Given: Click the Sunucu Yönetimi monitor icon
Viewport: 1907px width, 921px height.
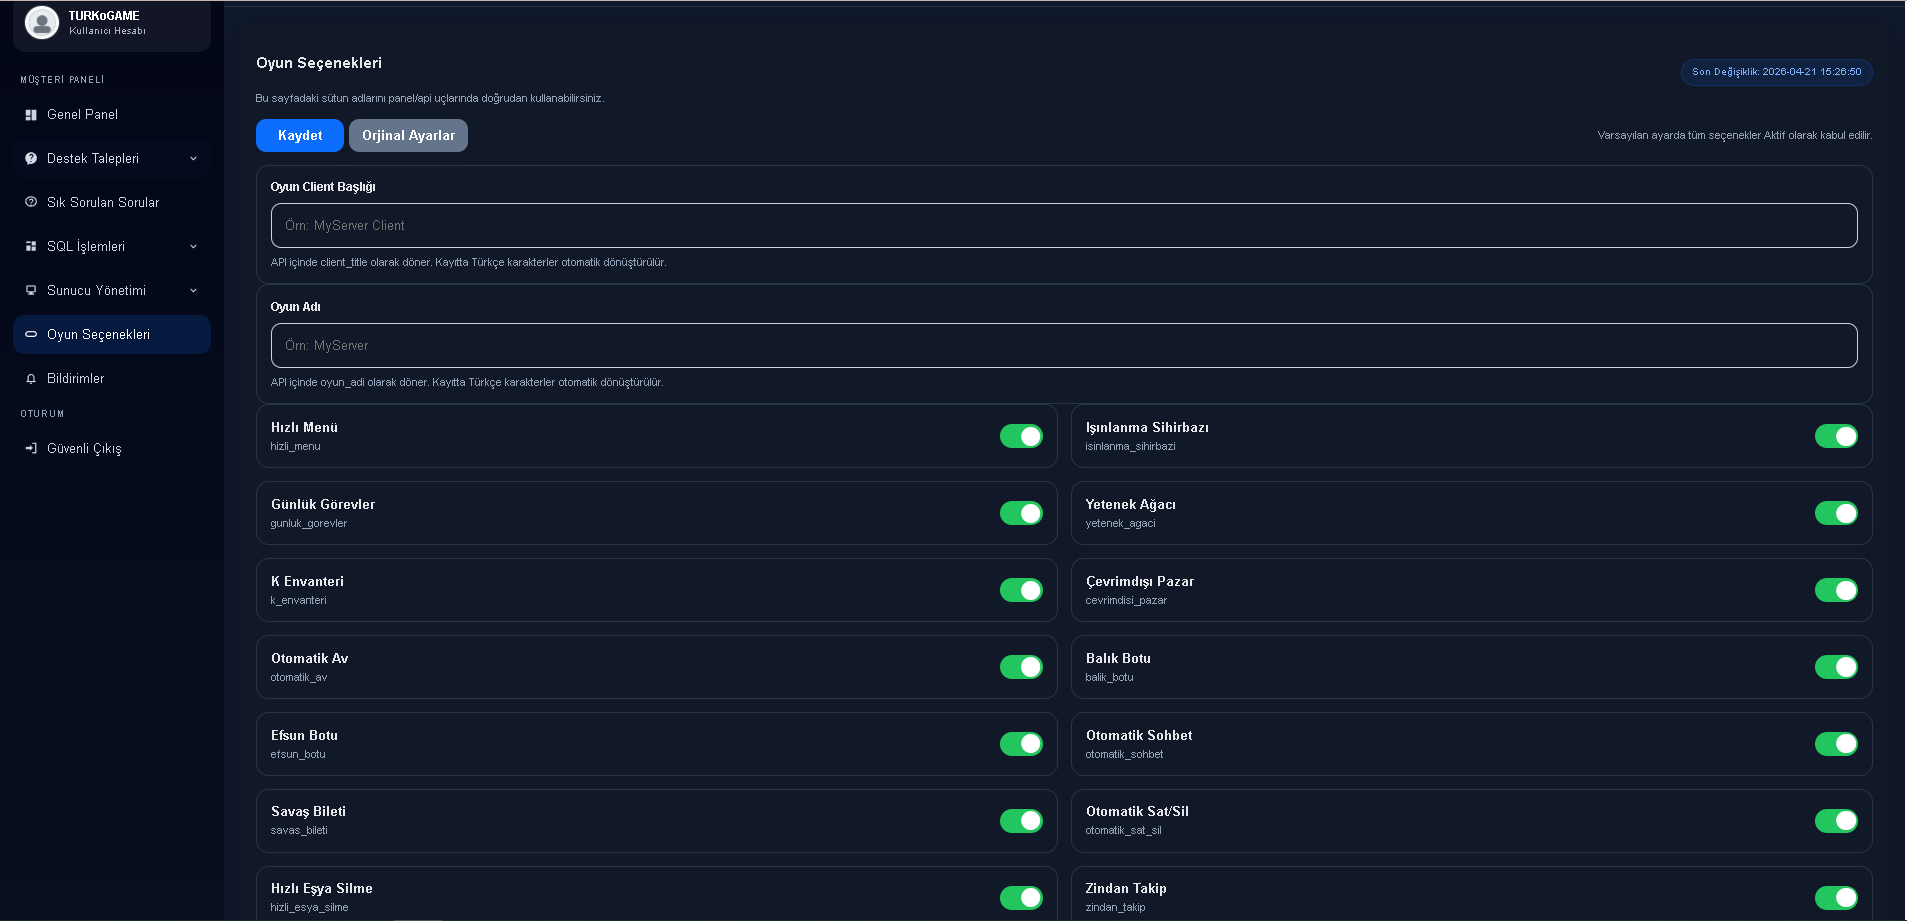Looking at the screenshot, I should (x=31, y=290).
